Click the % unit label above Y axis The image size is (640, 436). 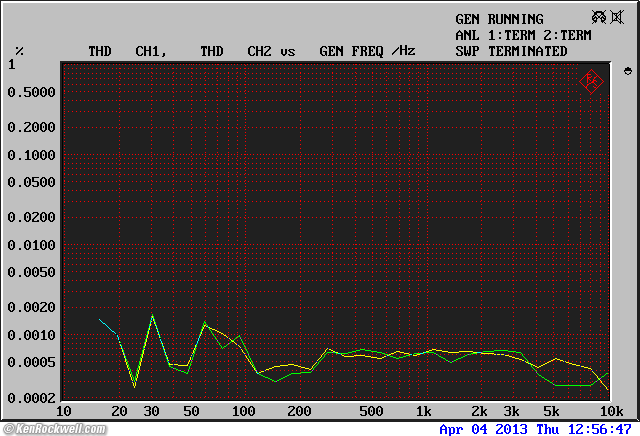pyautogui.click(x=20, y=51)
